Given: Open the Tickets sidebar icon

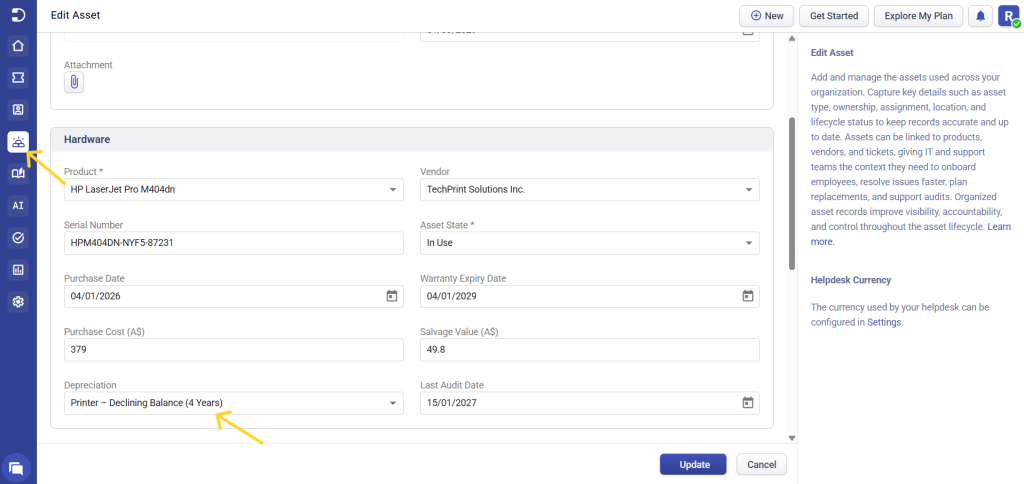Looking at the screenshot, I should coord(18,78).
